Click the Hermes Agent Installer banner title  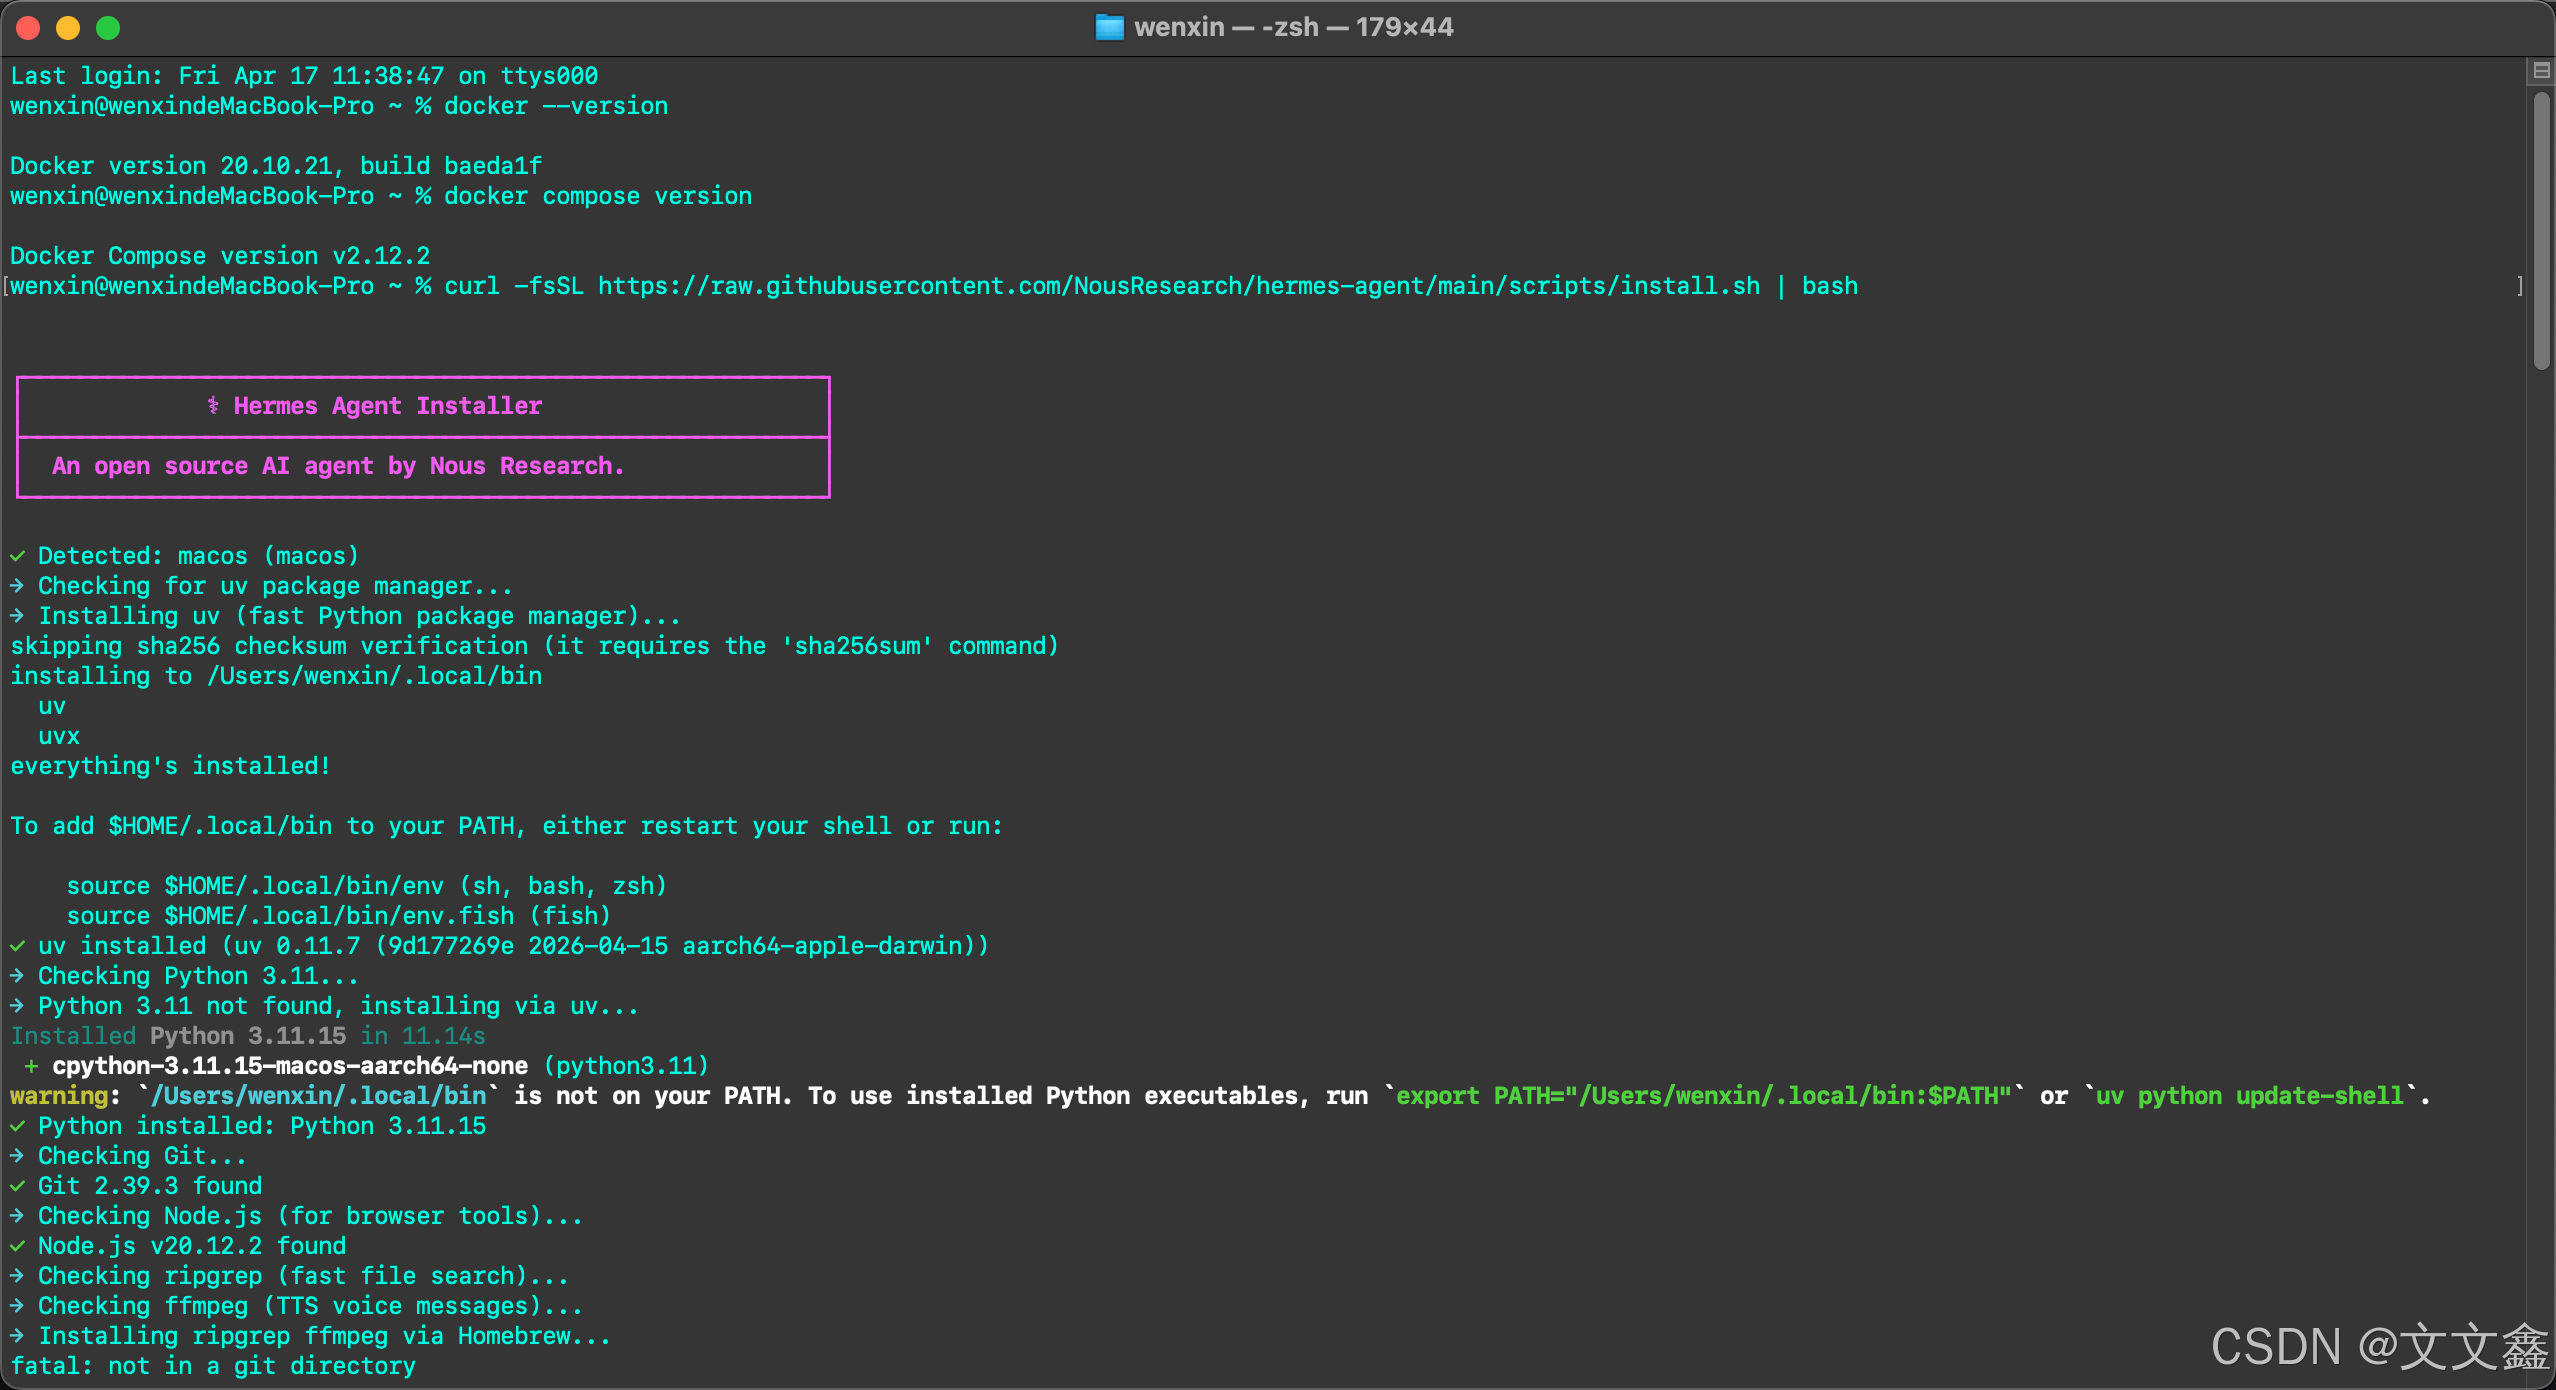point(388,406)
